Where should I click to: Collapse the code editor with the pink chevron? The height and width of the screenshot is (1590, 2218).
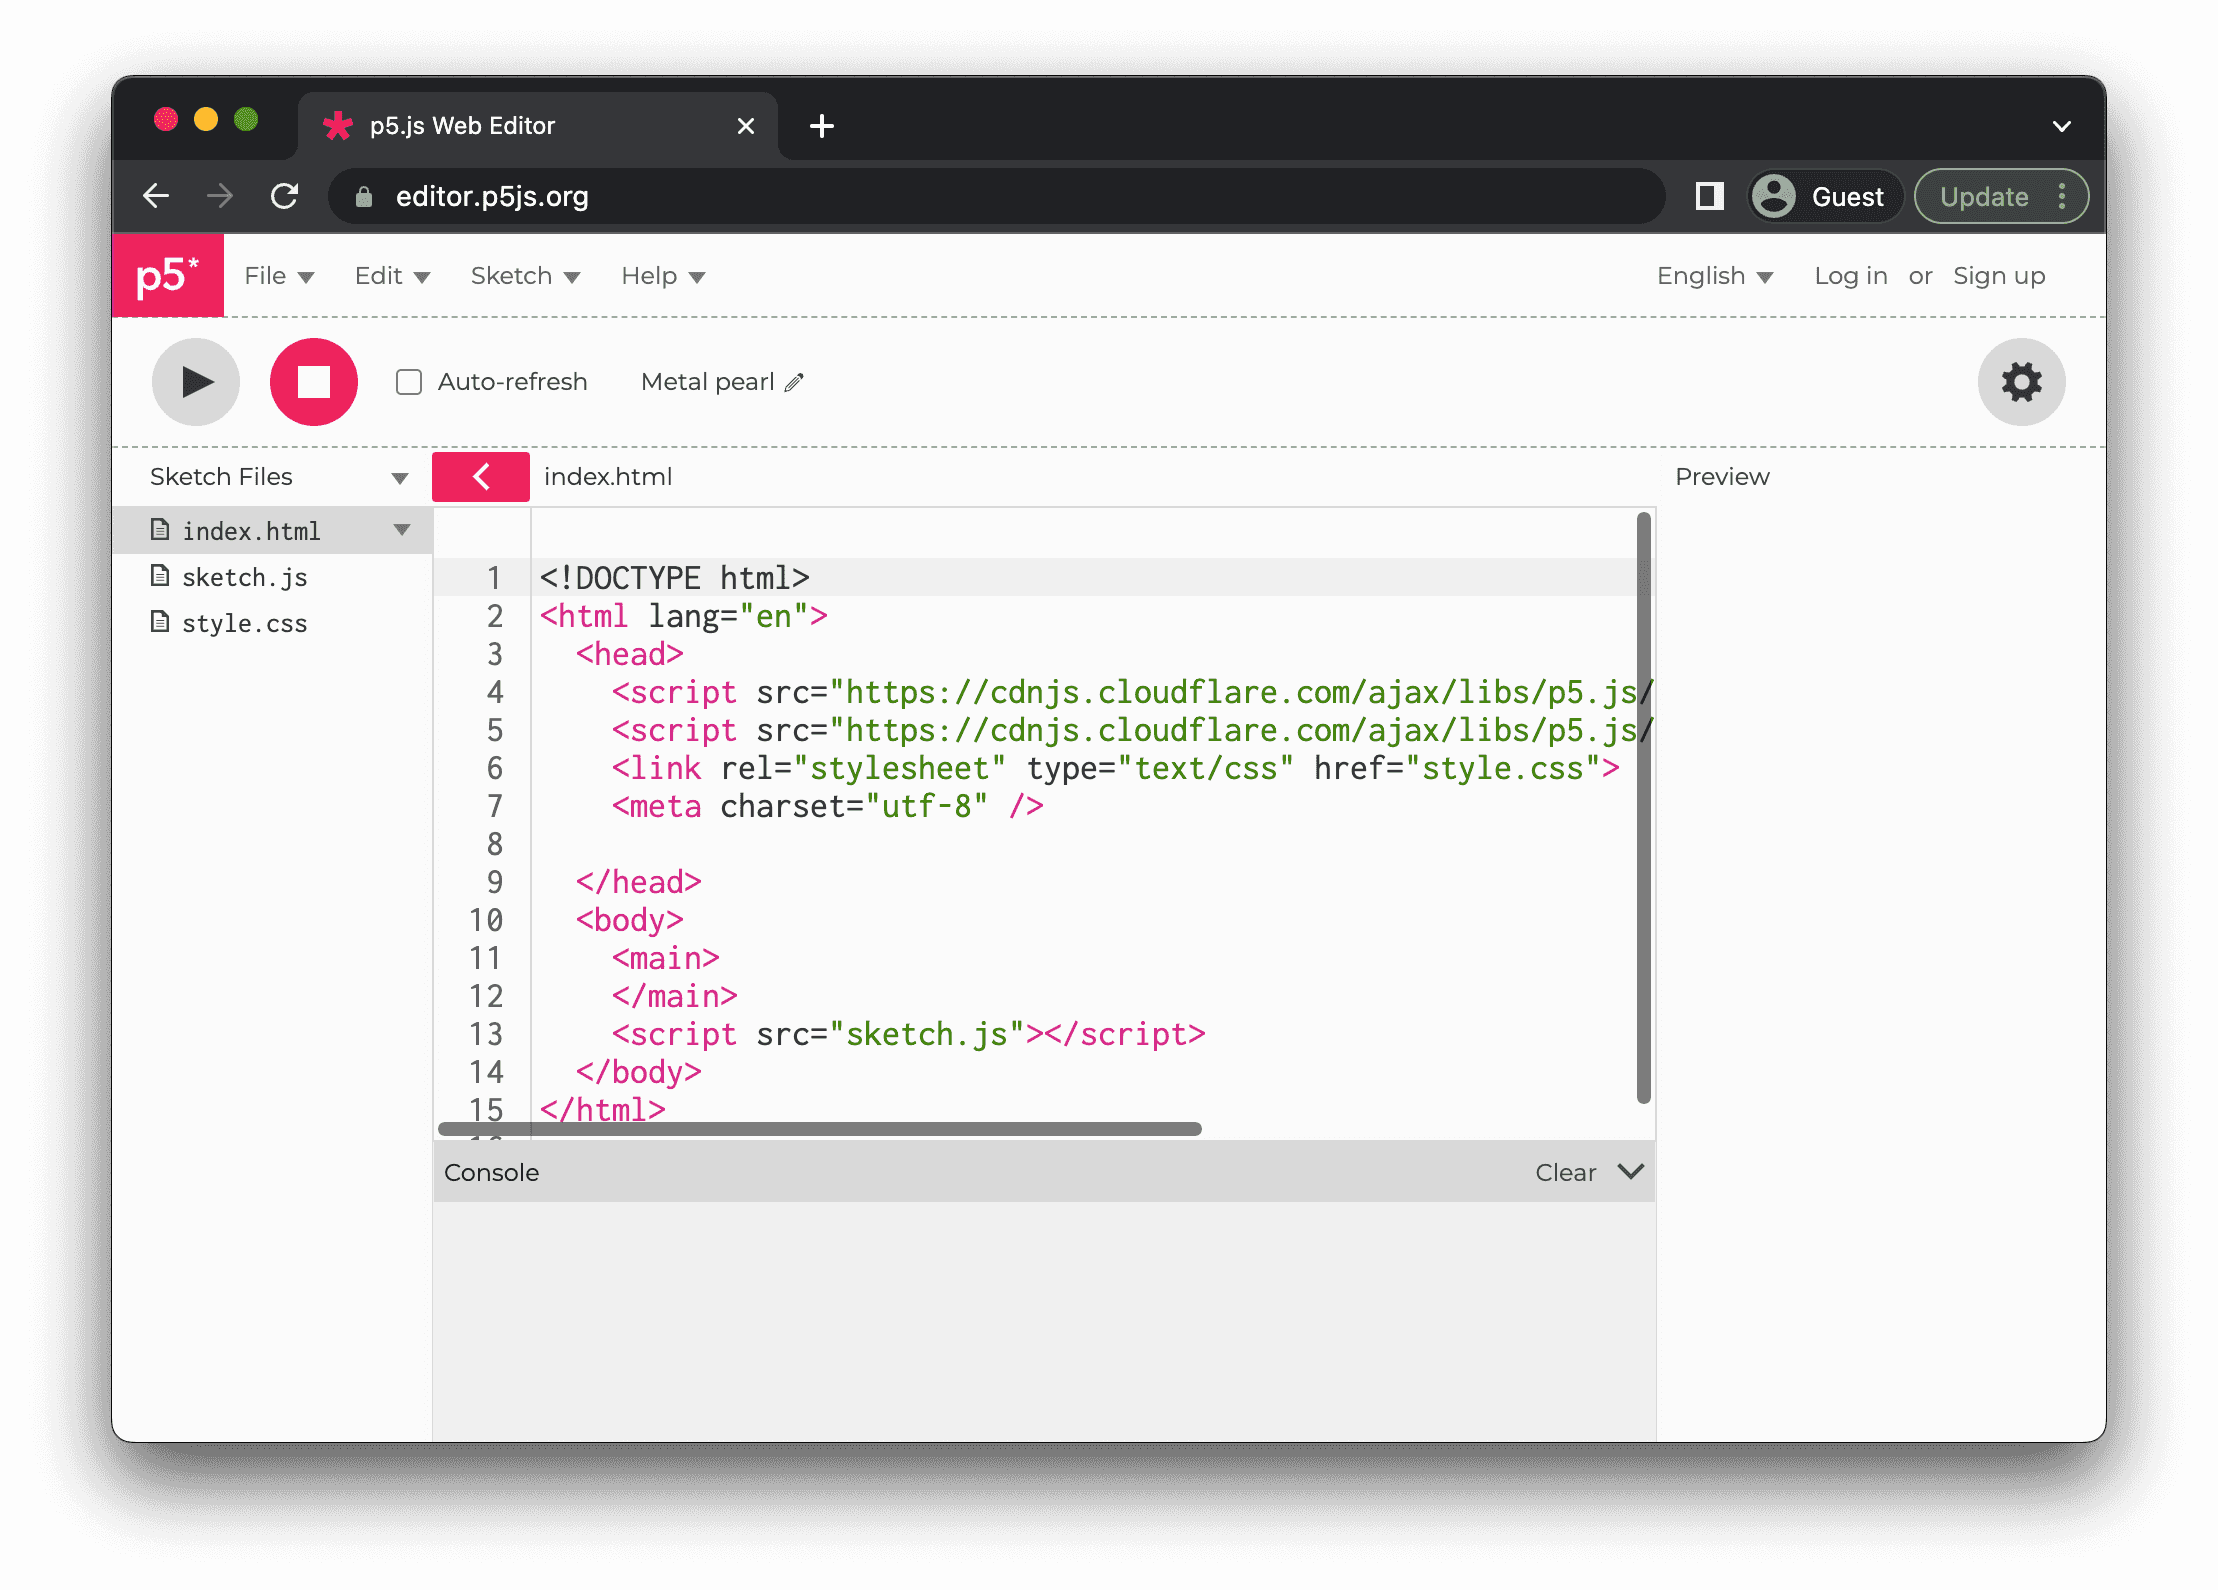click(480, 477)
